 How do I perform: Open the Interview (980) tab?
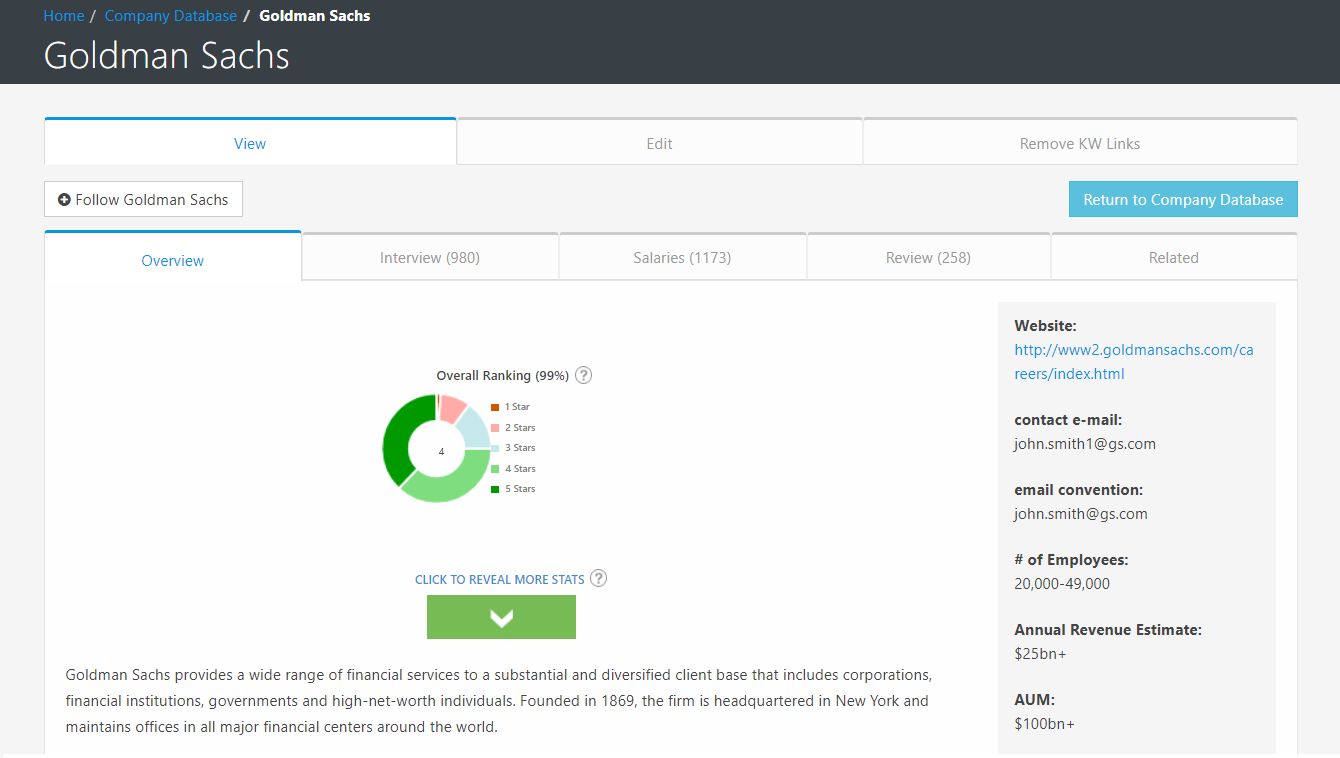(430, 258)
